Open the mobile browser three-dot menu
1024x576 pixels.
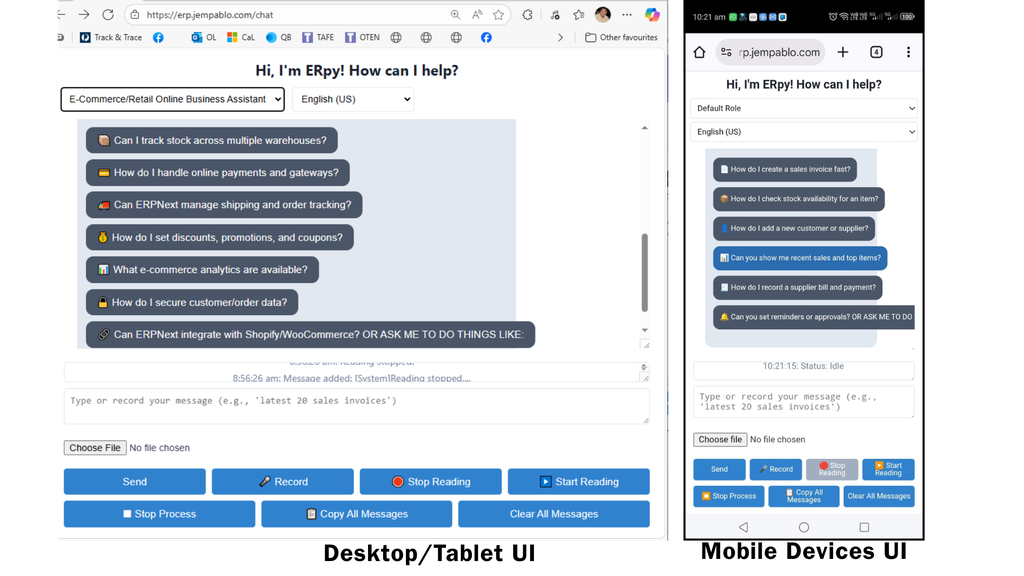coord(908,52)
